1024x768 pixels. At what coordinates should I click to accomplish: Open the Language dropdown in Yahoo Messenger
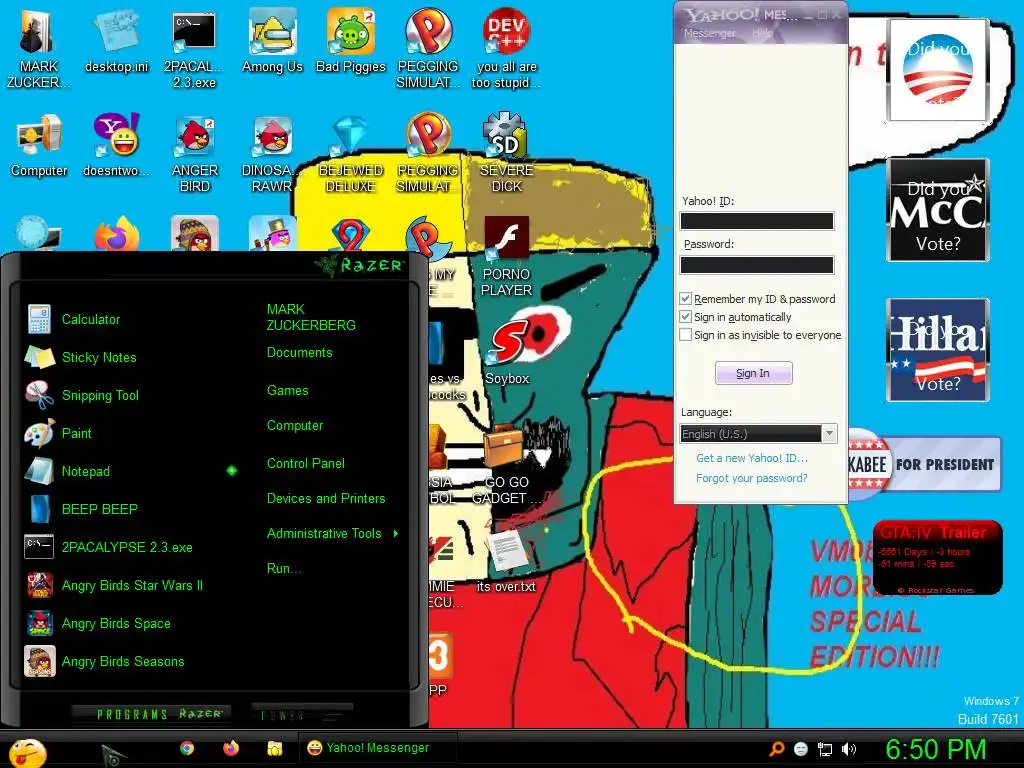click(x=829, y=434)
